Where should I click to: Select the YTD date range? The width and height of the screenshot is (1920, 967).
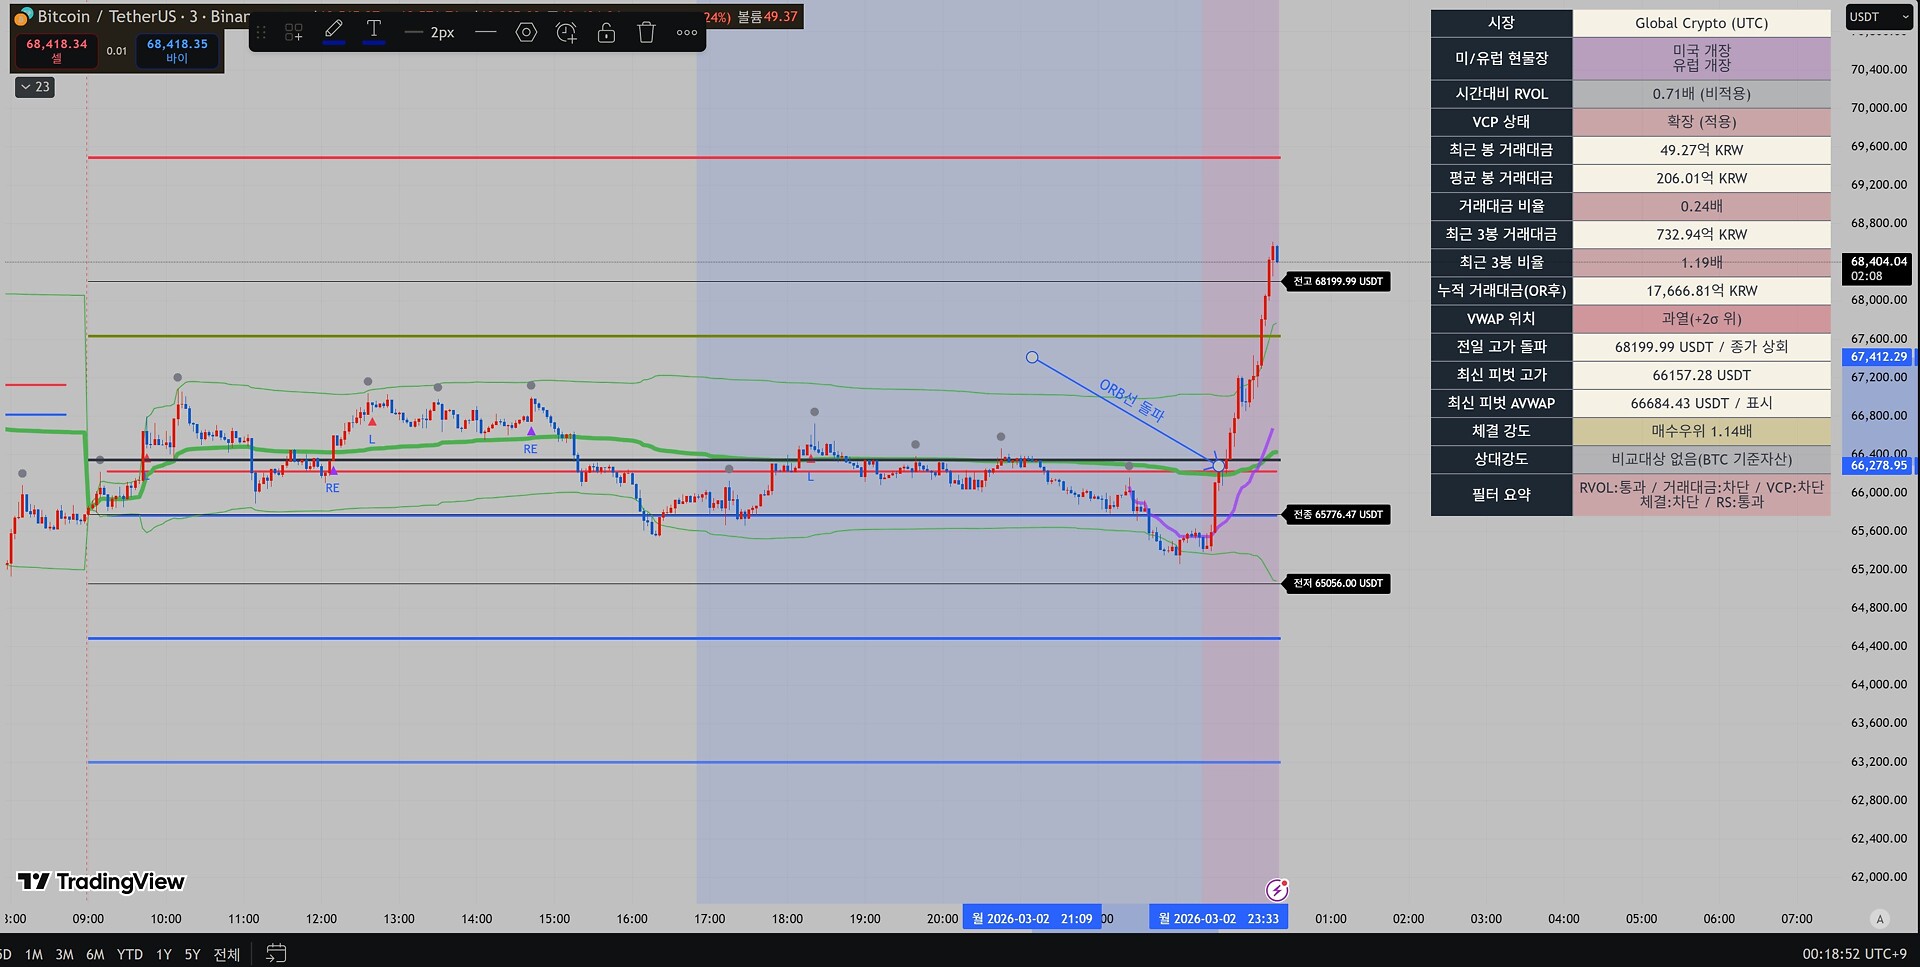click(130, 954)
